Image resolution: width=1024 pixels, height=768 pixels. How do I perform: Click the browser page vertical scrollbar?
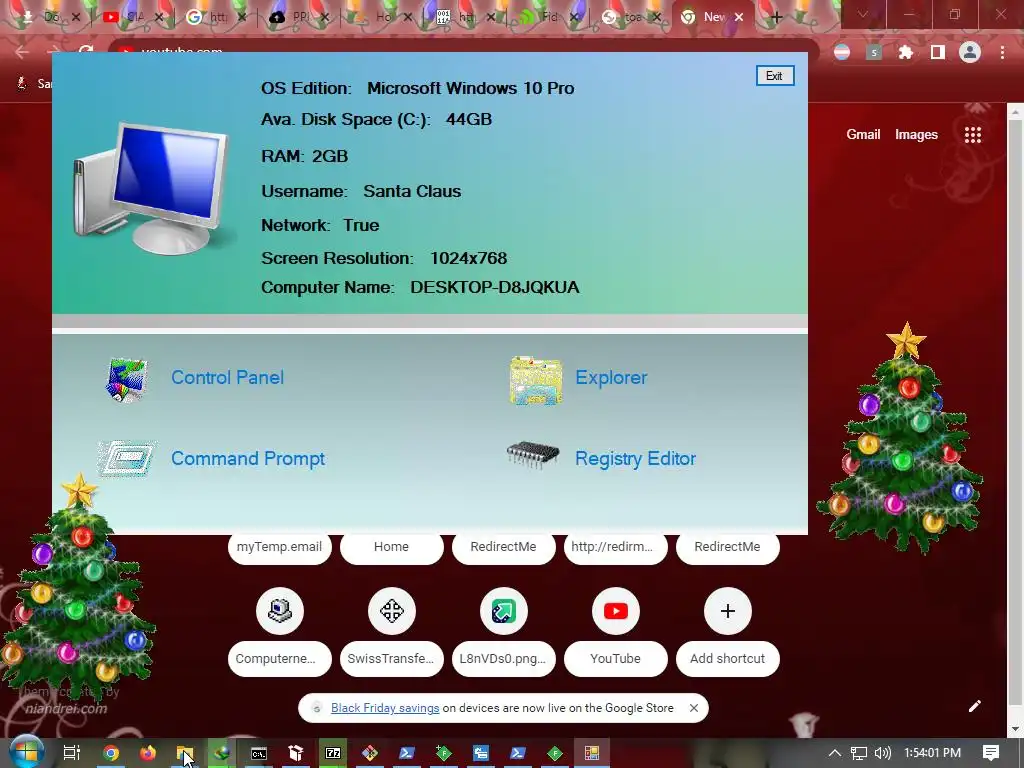point(1015,419)
